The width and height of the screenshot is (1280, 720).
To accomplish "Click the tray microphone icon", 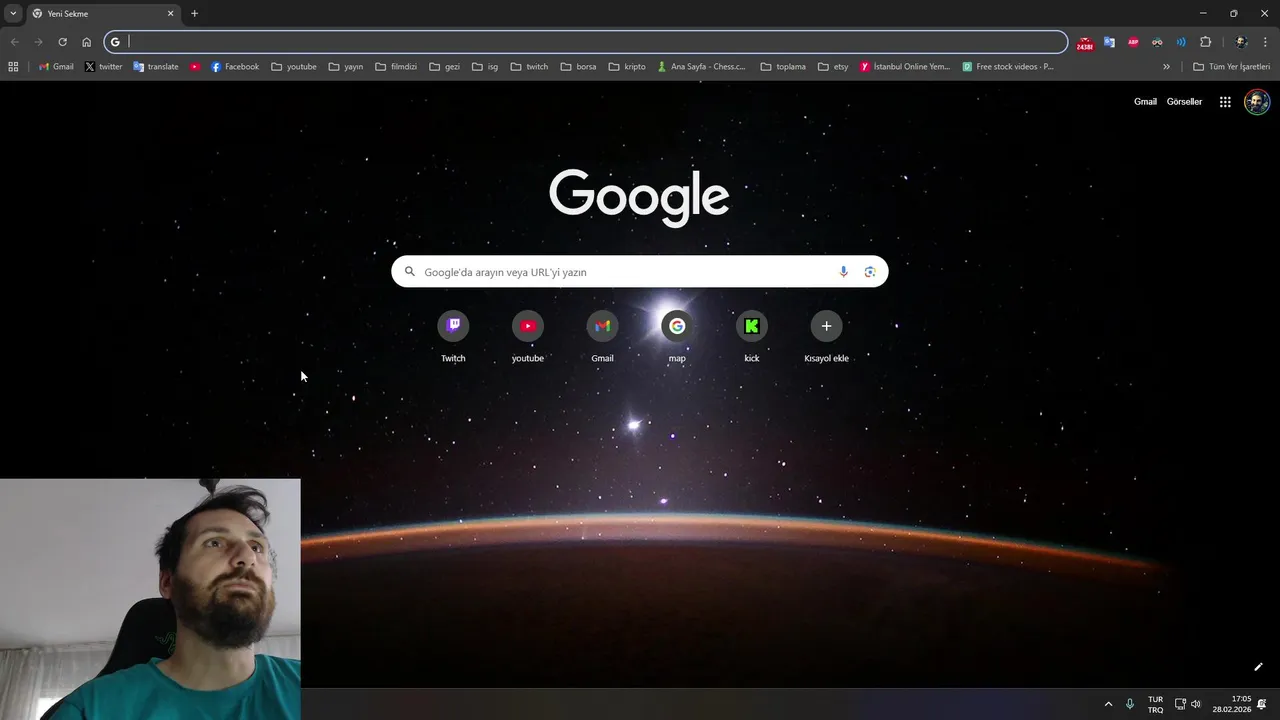I will click(1130, 704).
